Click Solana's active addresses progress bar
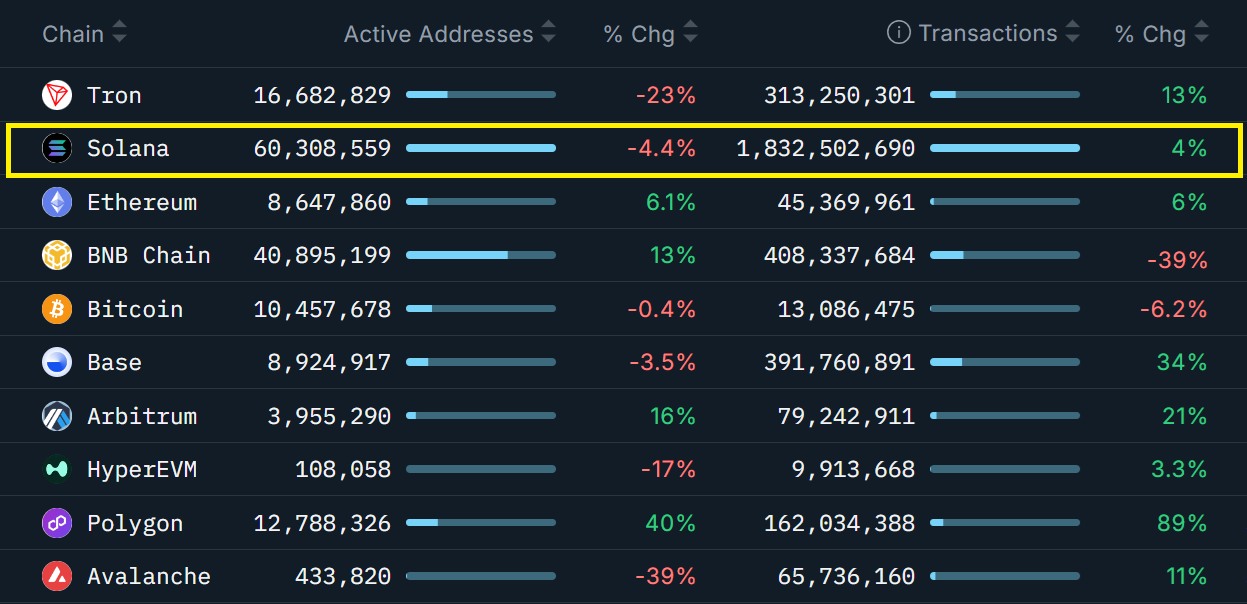This screenshot has width=1247, height=604. (481, 148)
